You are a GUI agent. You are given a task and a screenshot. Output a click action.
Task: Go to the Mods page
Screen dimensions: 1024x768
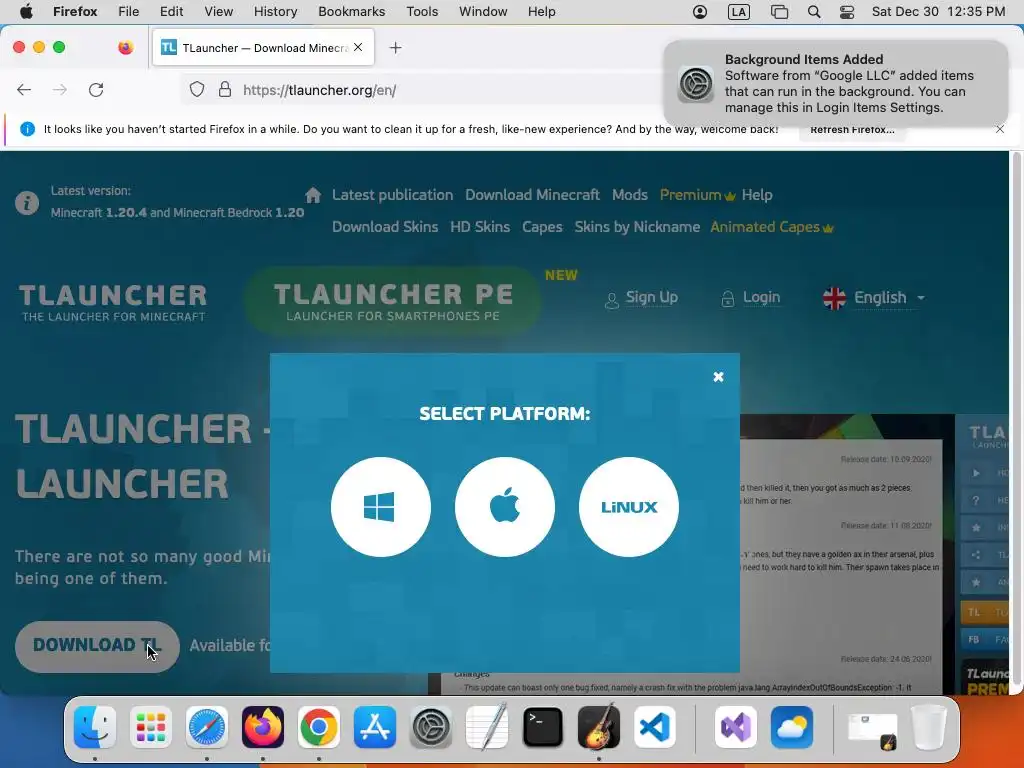pos(630,195)
